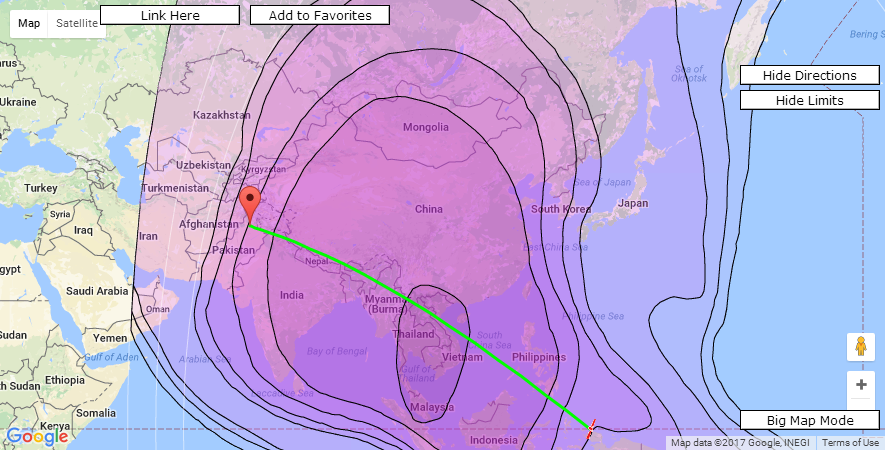888x452 pixels.
Task: Toggle Hide Directions
Action: click(x=809, y=75)
